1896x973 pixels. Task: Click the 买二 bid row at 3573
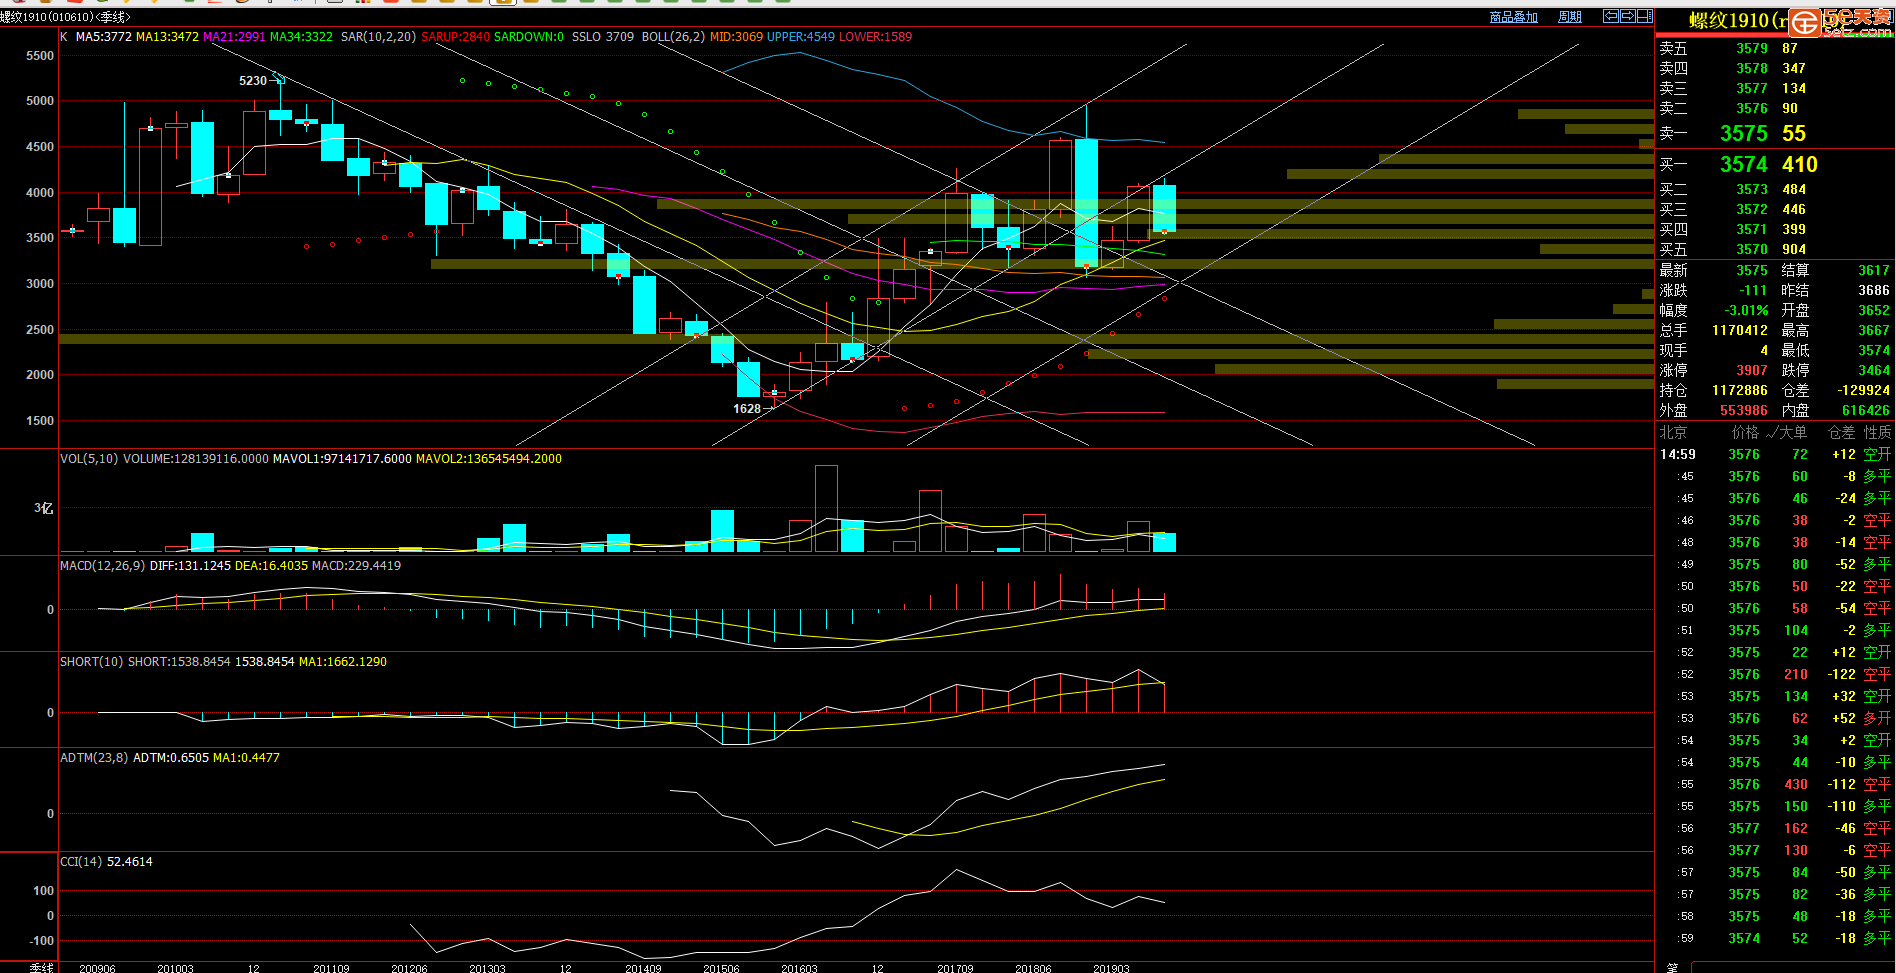(1776, 189)
